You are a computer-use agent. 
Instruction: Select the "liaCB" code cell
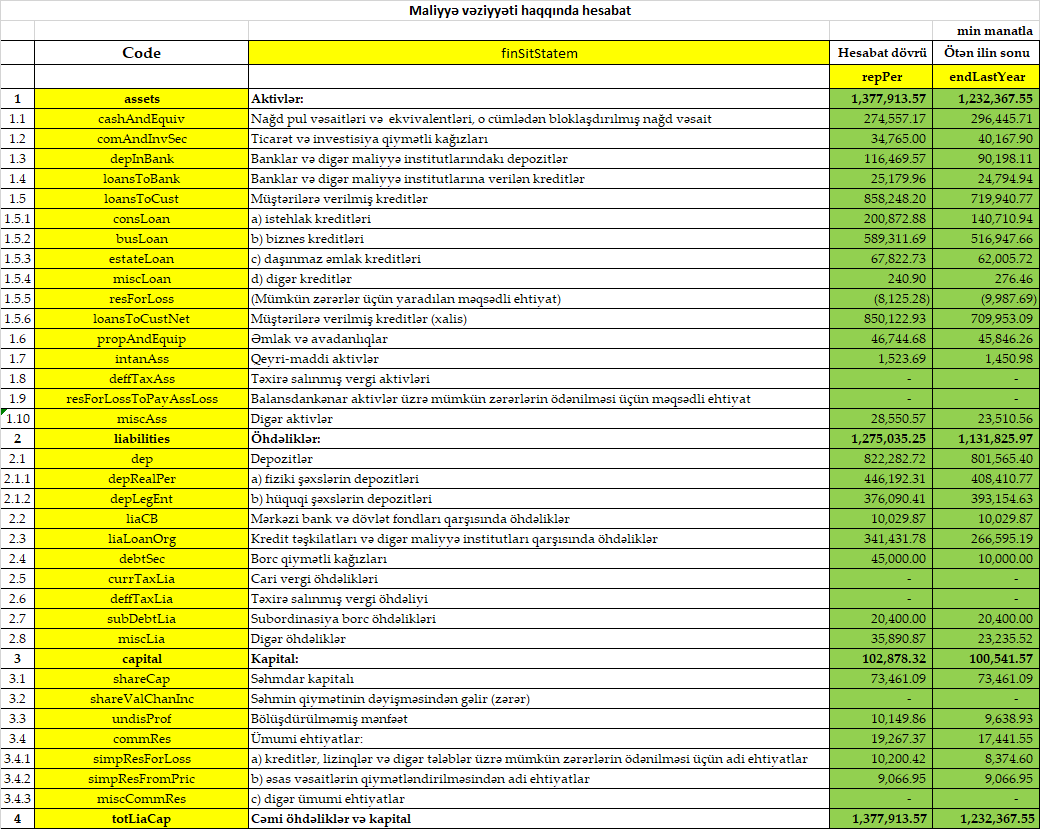(x=141, y=519)
